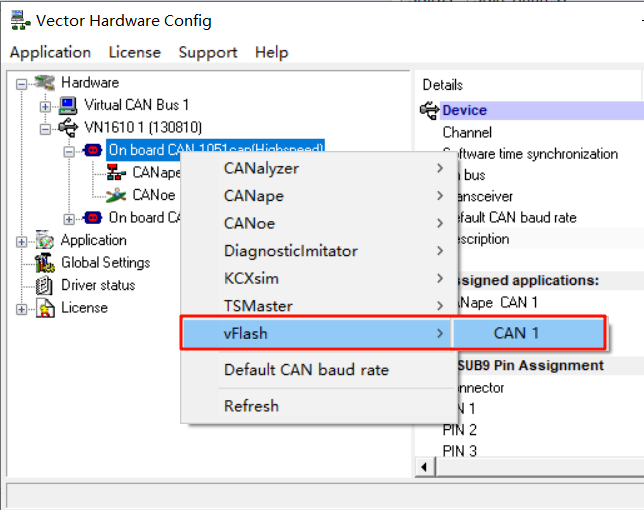The height and width of the screenshot is (510, 644).
Task: Choose vFlash in the context menu
Action: 316,333
